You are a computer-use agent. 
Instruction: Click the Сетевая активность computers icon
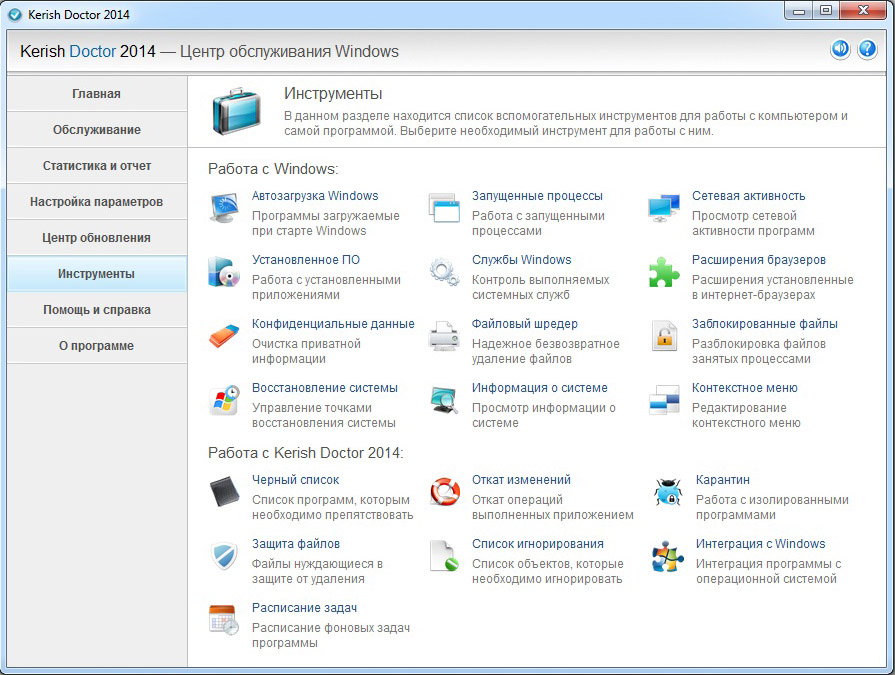point(664,208)
